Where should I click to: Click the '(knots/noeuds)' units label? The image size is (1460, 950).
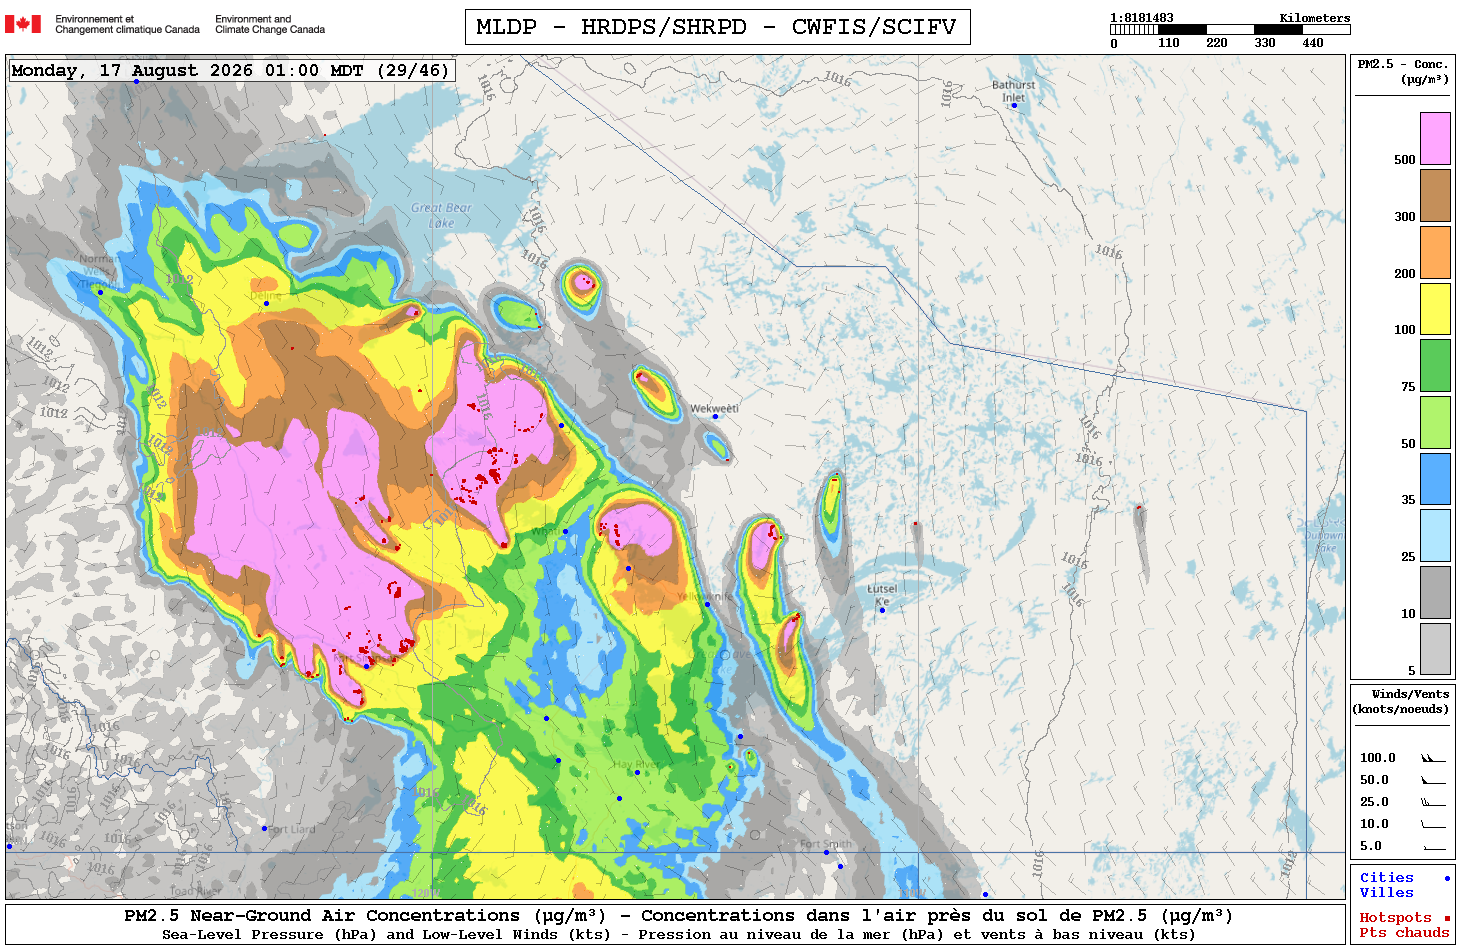click(1401, 709)
